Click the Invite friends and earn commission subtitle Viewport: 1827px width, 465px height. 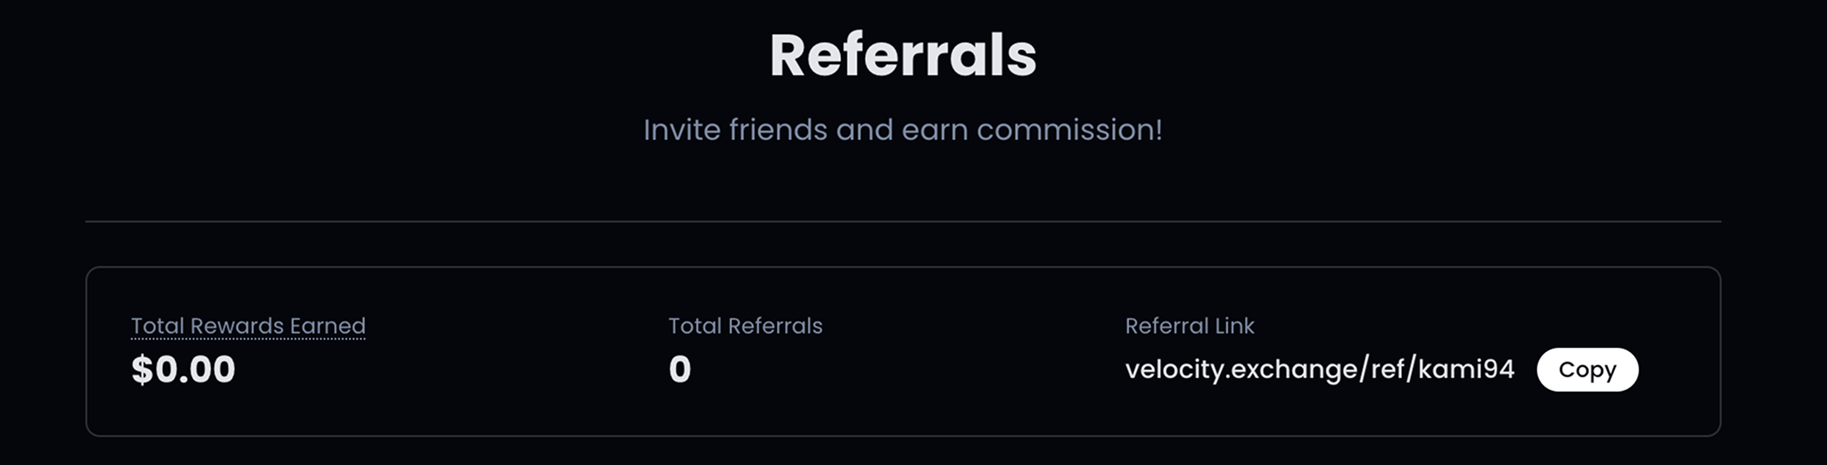[903, 130]
